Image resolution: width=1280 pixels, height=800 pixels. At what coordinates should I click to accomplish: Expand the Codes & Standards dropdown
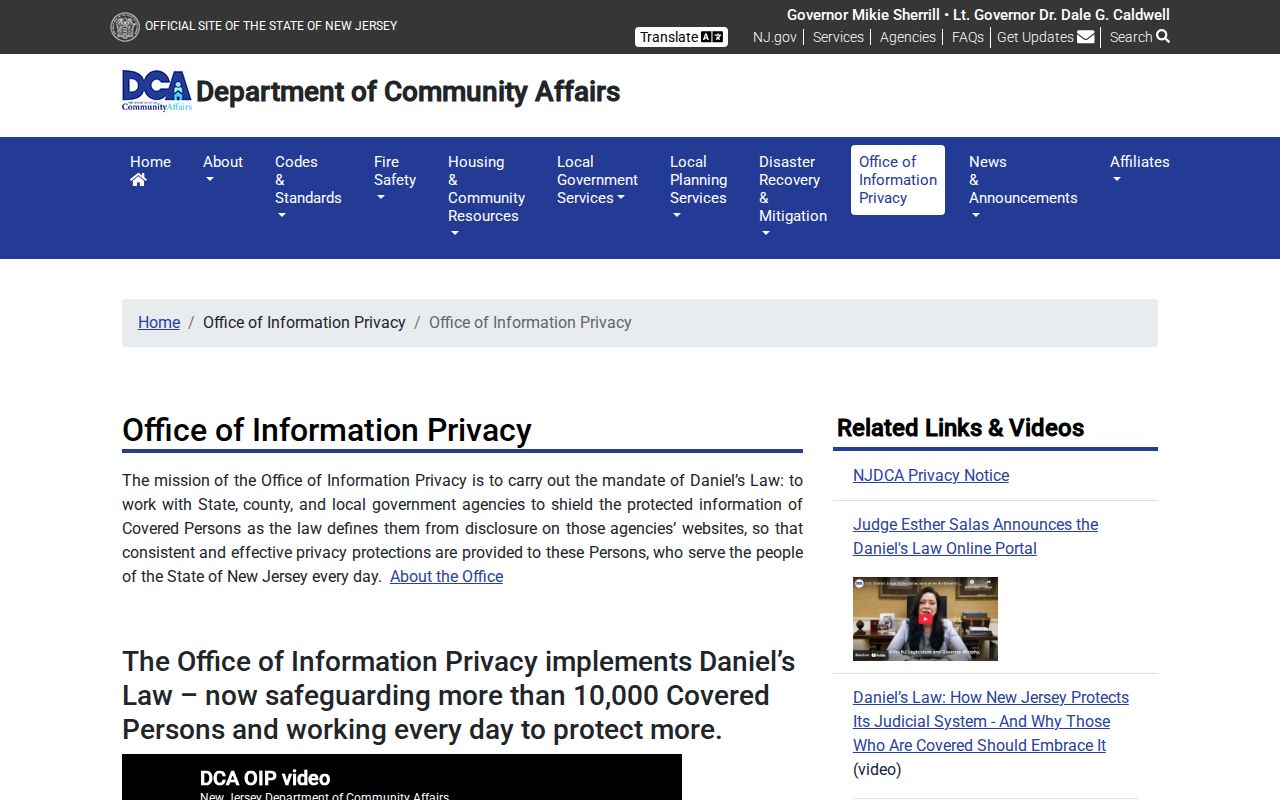tap(308, 188)
